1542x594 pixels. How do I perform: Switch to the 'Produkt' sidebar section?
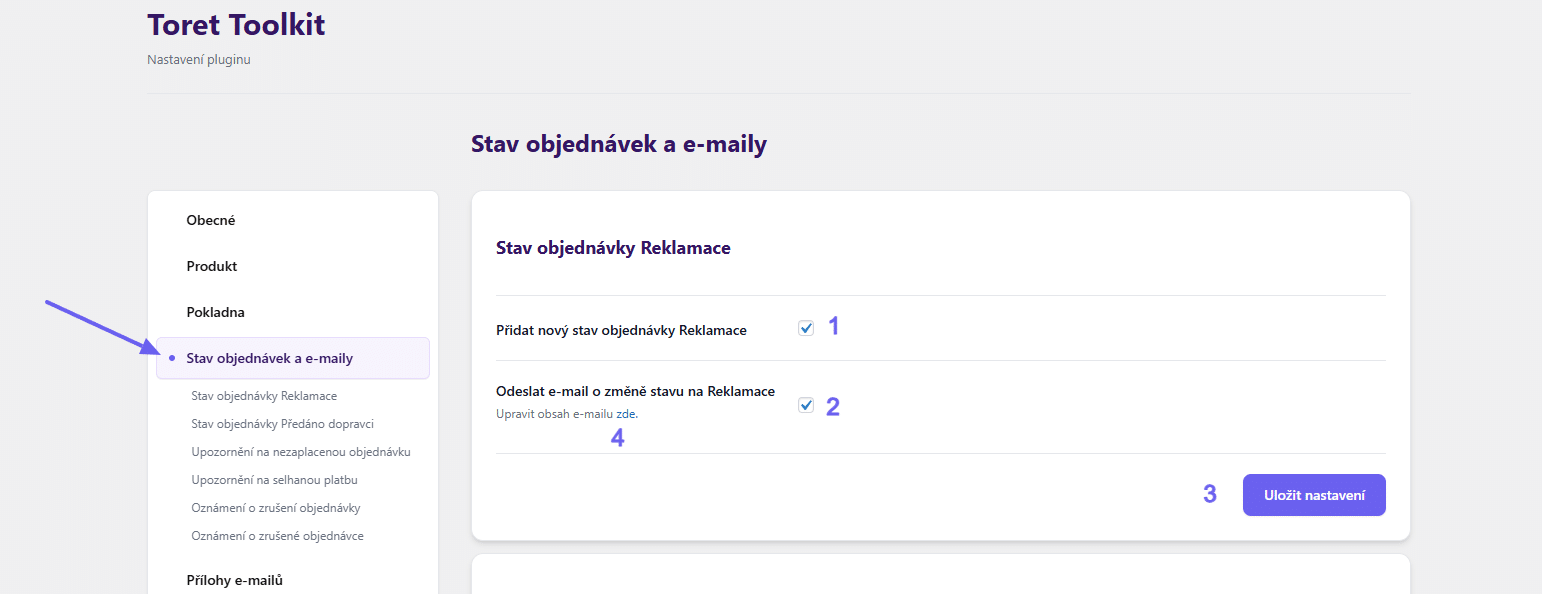[x=212, y=266]
